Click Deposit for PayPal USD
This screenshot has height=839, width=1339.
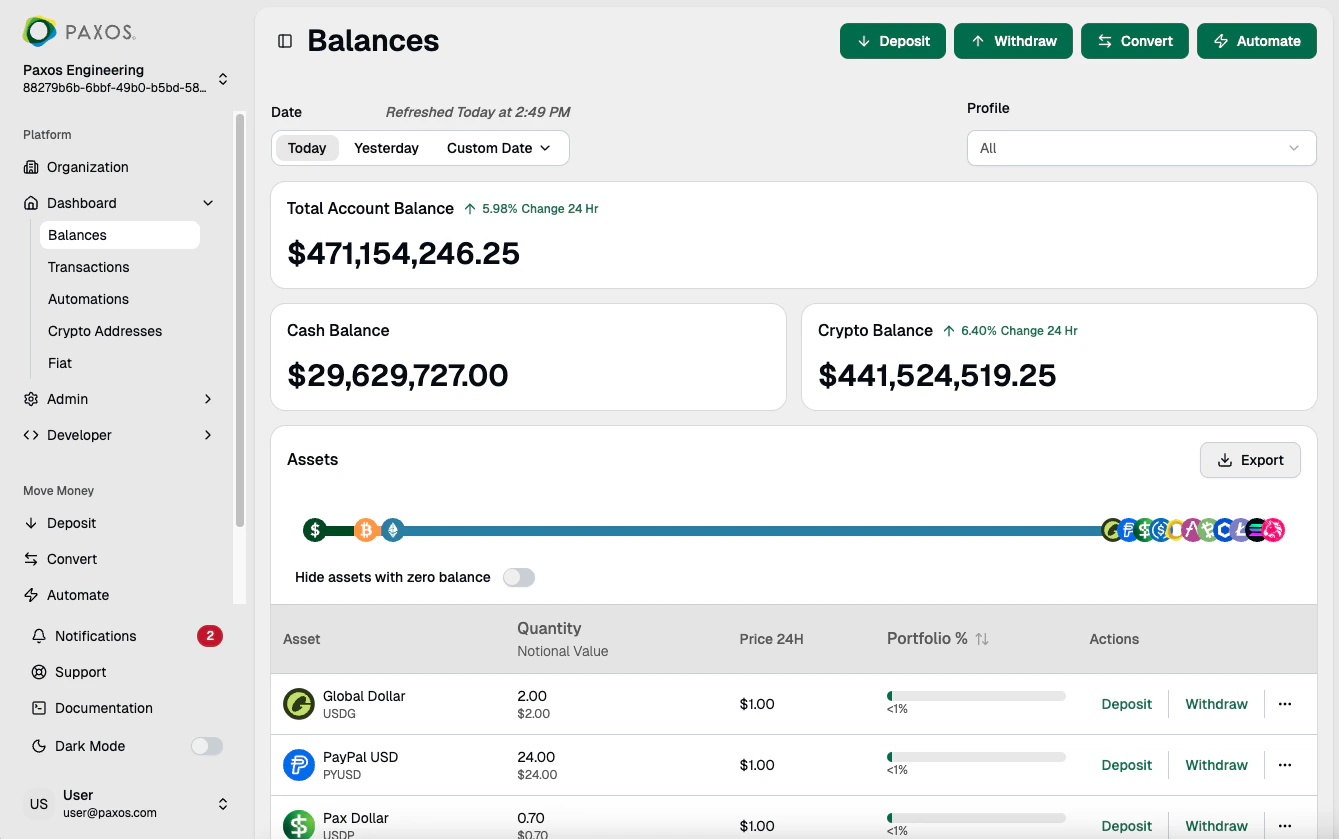[x=1127, y=765]
